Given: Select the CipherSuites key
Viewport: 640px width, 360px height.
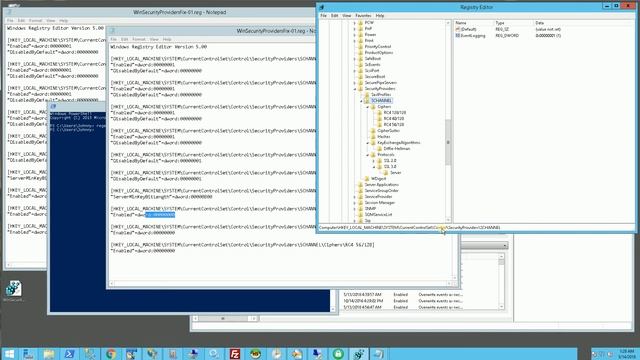Looking at the screenshot, I should click(x=389, y=131).
